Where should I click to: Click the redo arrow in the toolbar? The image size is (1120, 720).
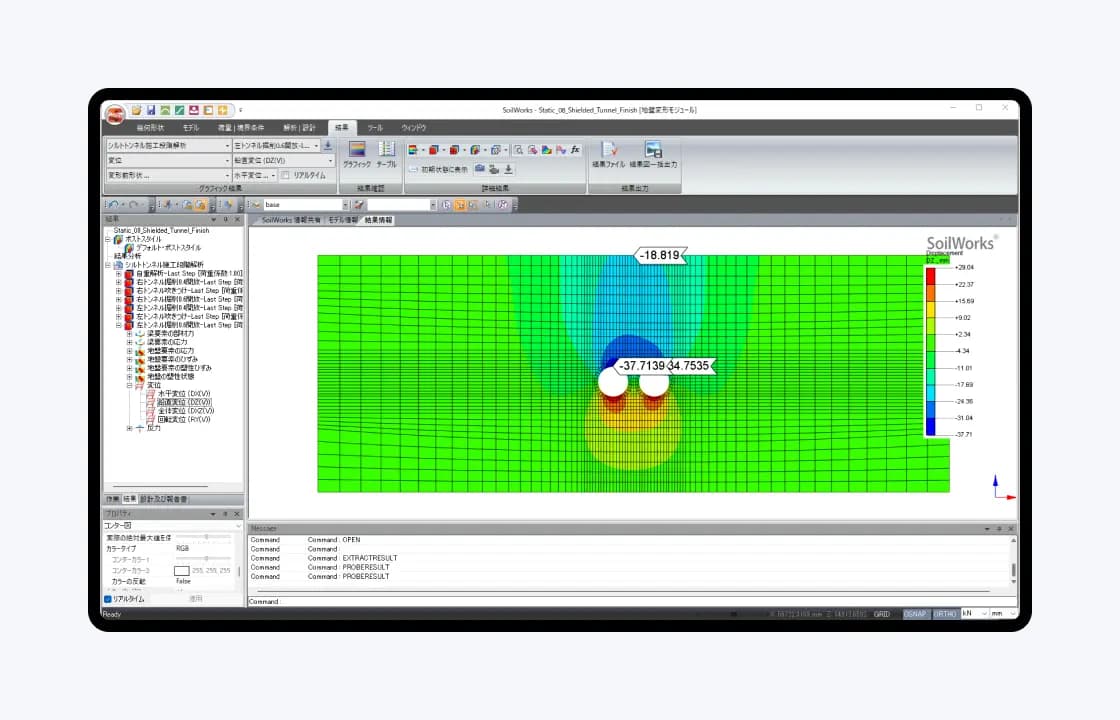tap(134, 205)
